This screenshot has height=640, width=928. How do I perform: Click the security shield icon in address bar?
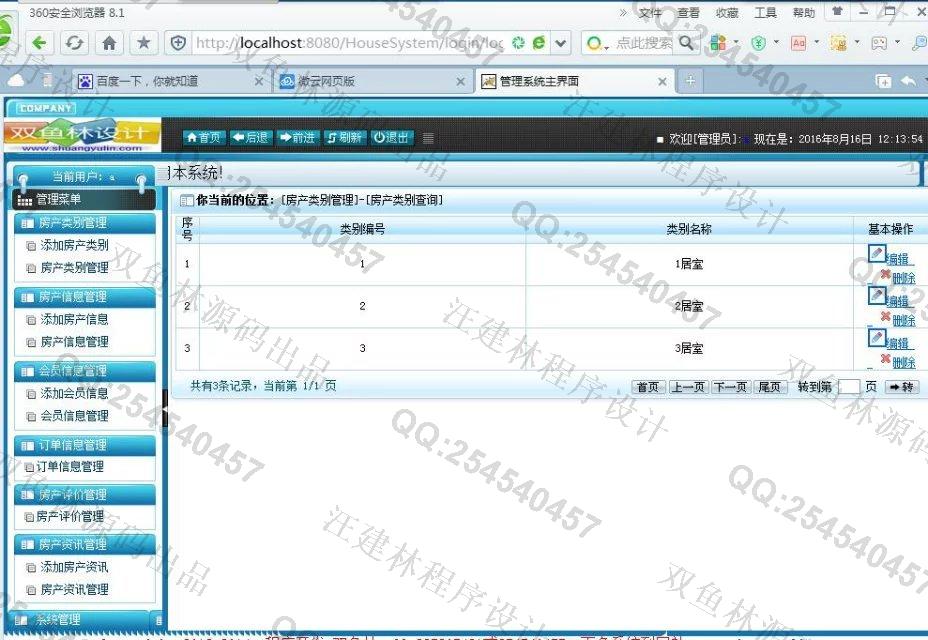[x=178, y=43]
